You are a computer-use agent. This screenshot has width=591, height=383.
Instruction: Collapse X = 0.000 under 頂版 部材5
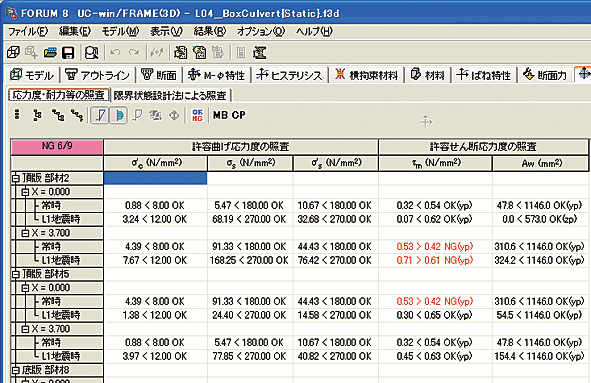point(25,288)
